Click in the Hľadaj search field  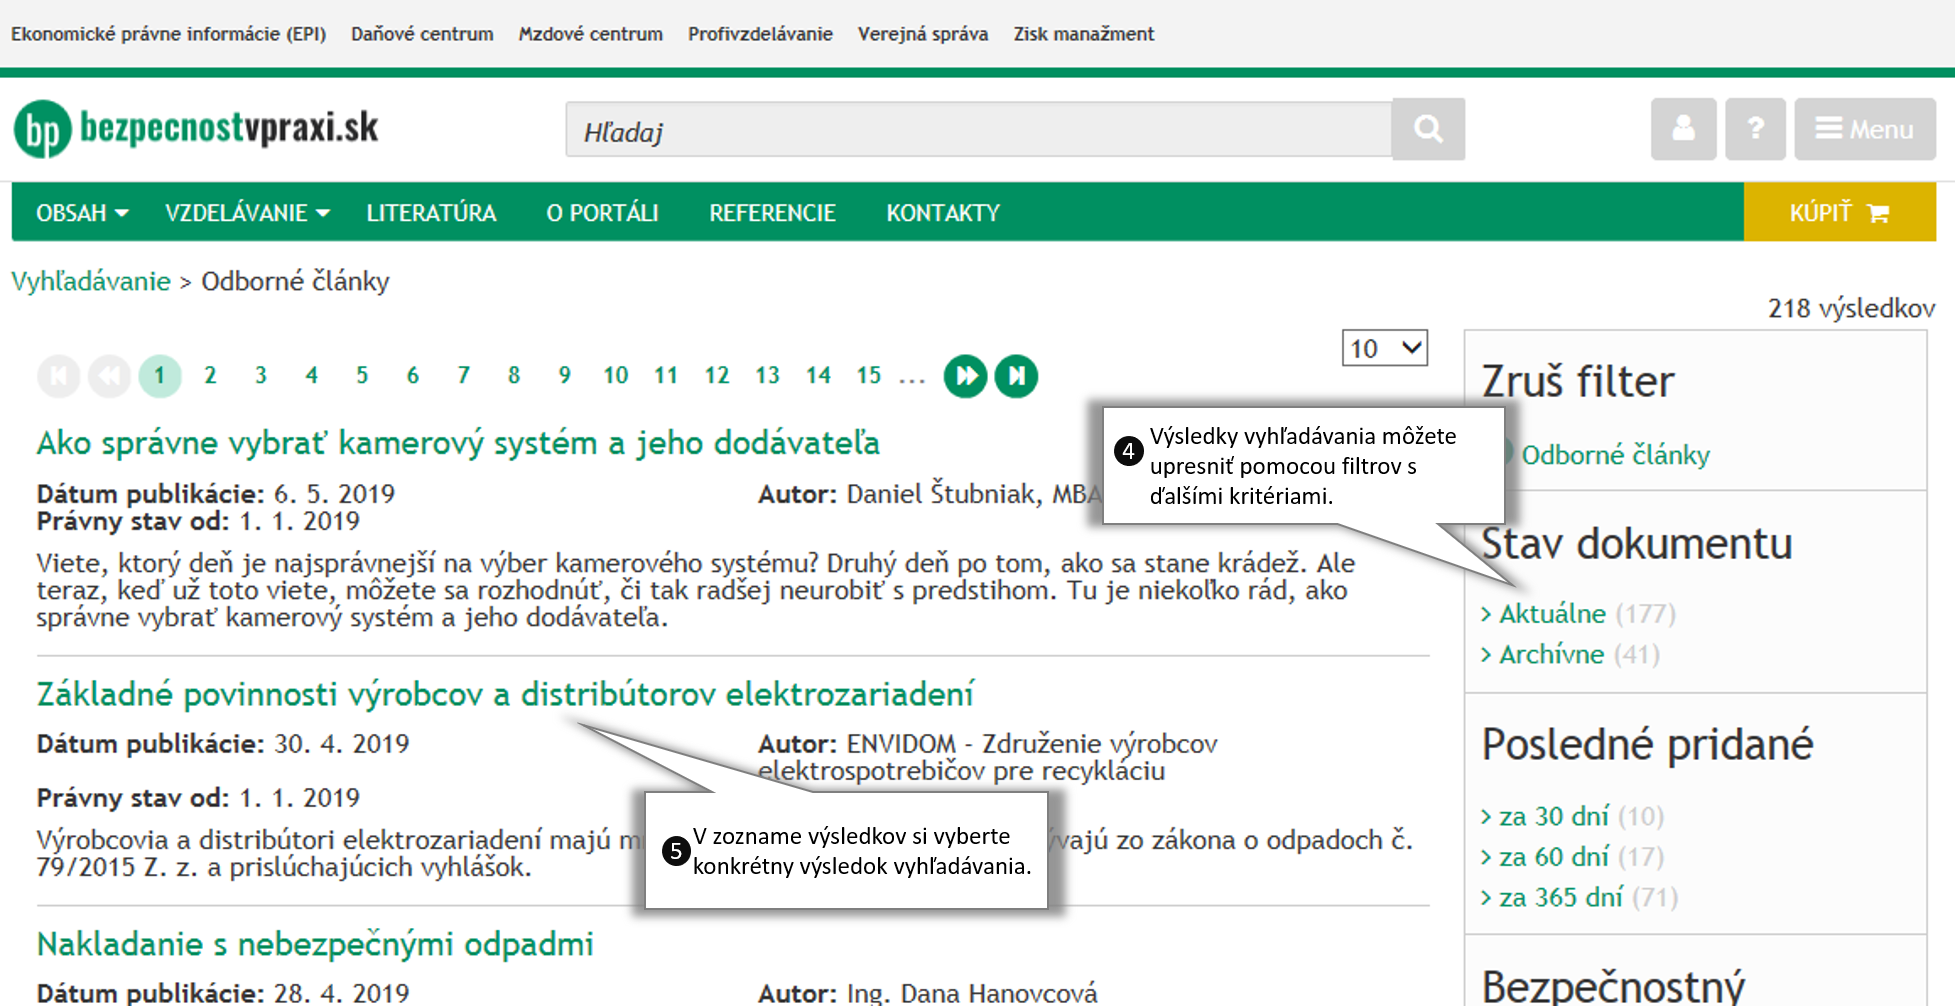tap(977, 130)
